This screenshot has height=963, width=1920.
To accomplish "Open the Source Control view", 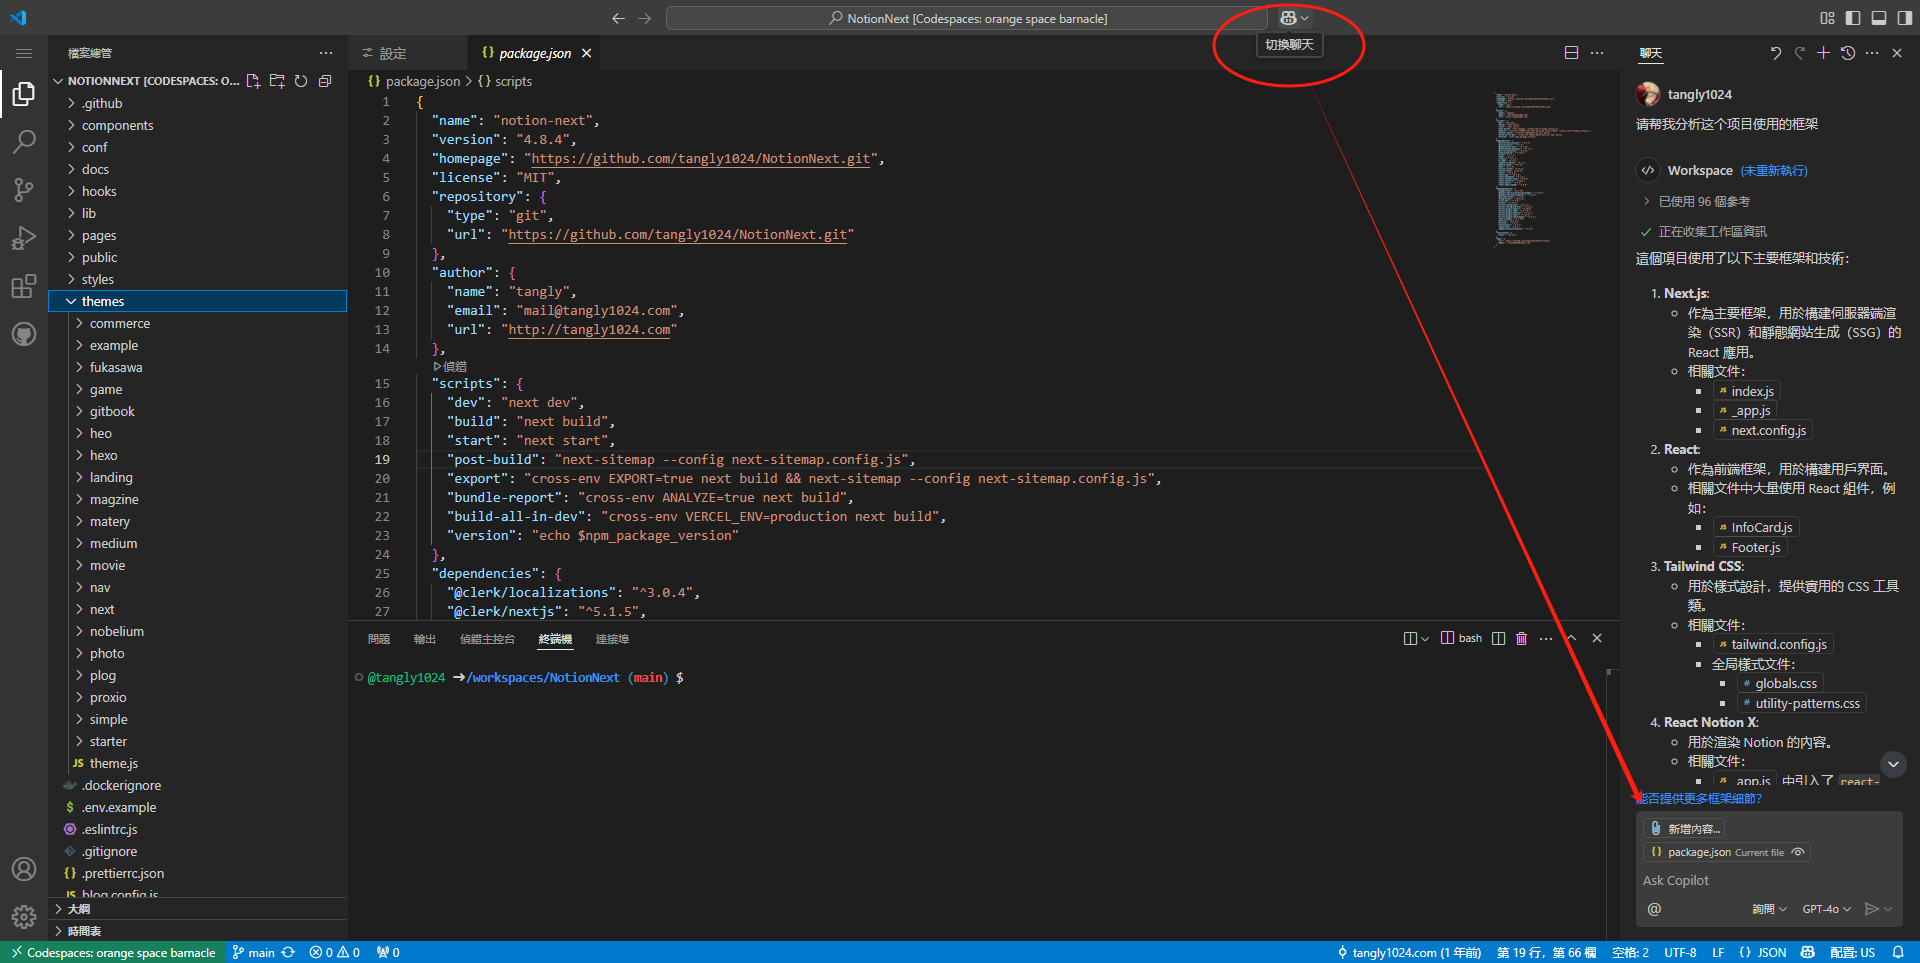I will coord(24,190).
